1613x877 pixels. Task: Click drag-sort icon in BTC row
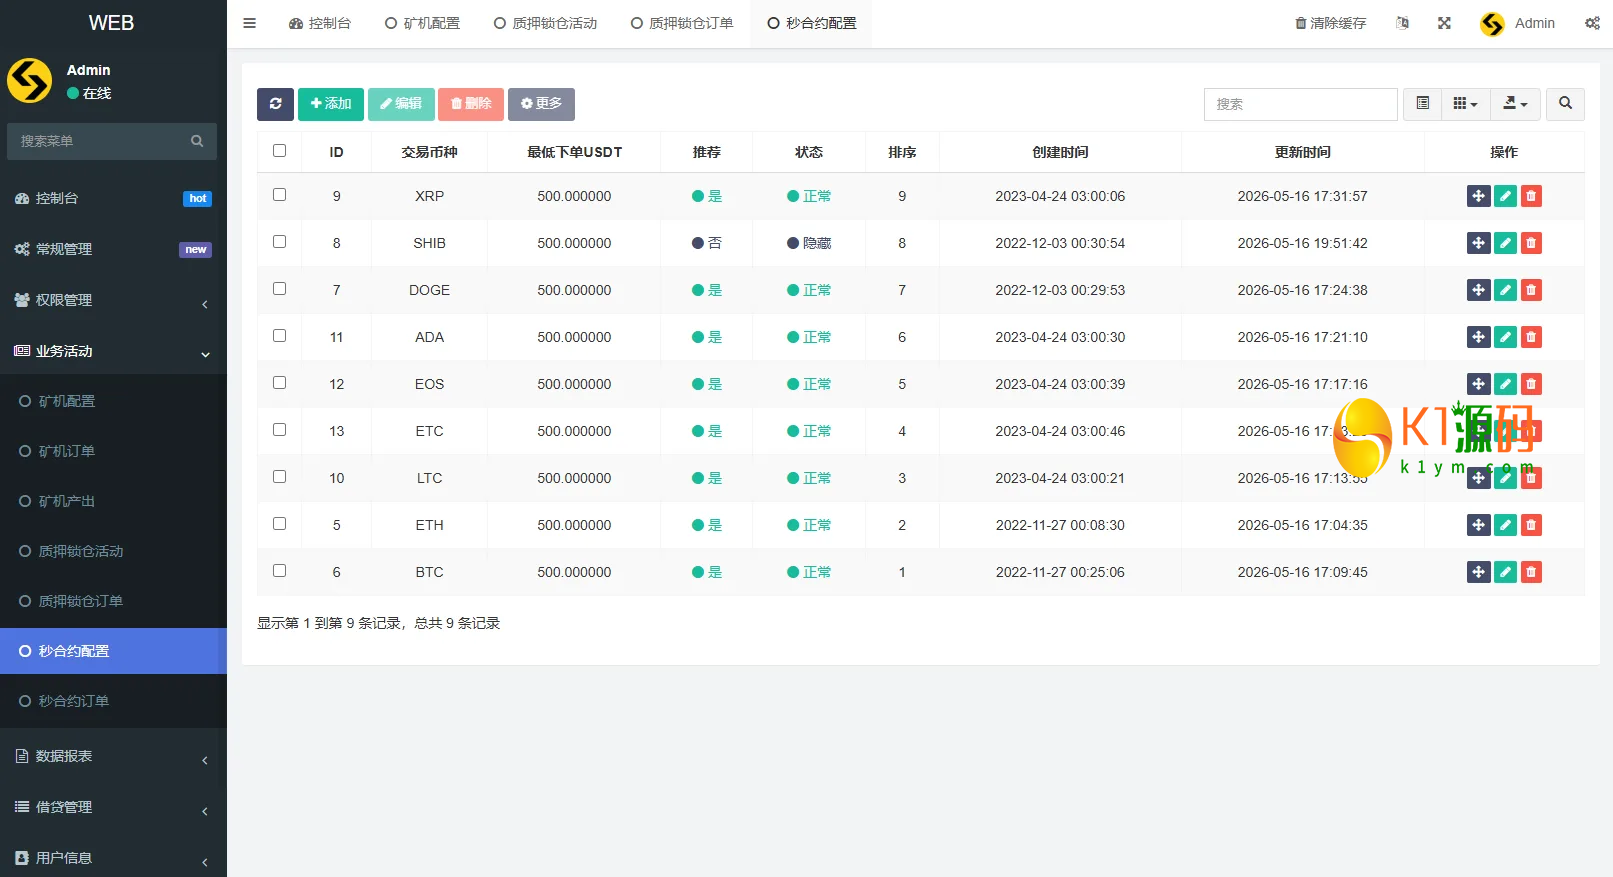pos(1478,572)
